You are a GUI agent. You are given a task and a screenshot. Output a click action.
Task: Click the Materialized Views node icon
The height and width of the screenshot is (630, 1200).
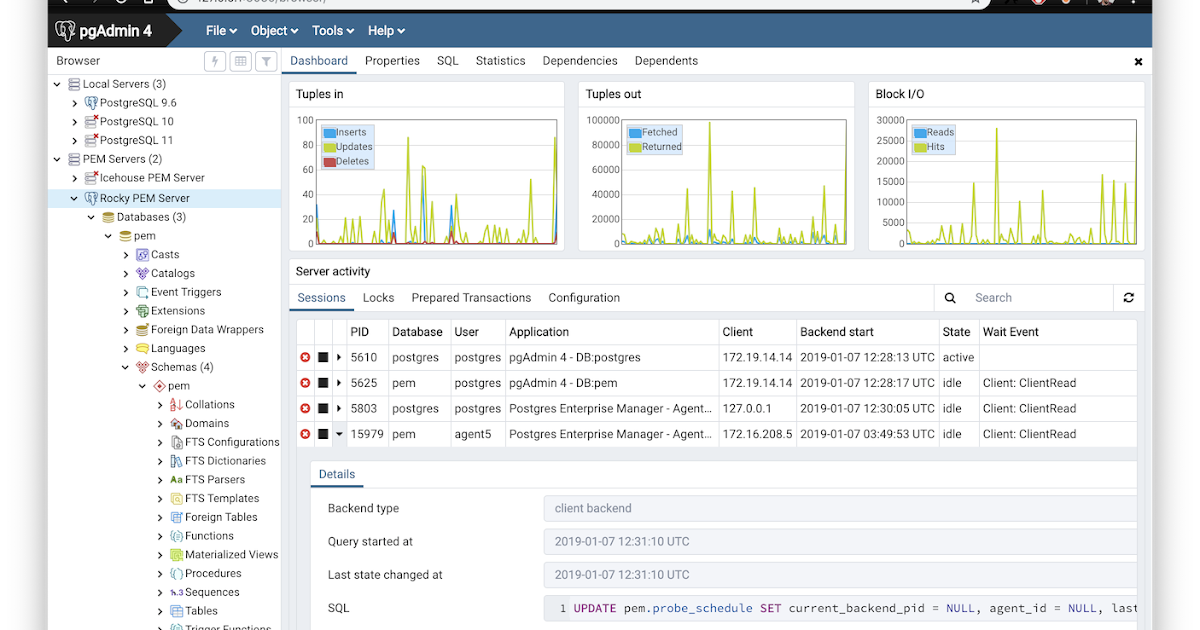[176, 555]
